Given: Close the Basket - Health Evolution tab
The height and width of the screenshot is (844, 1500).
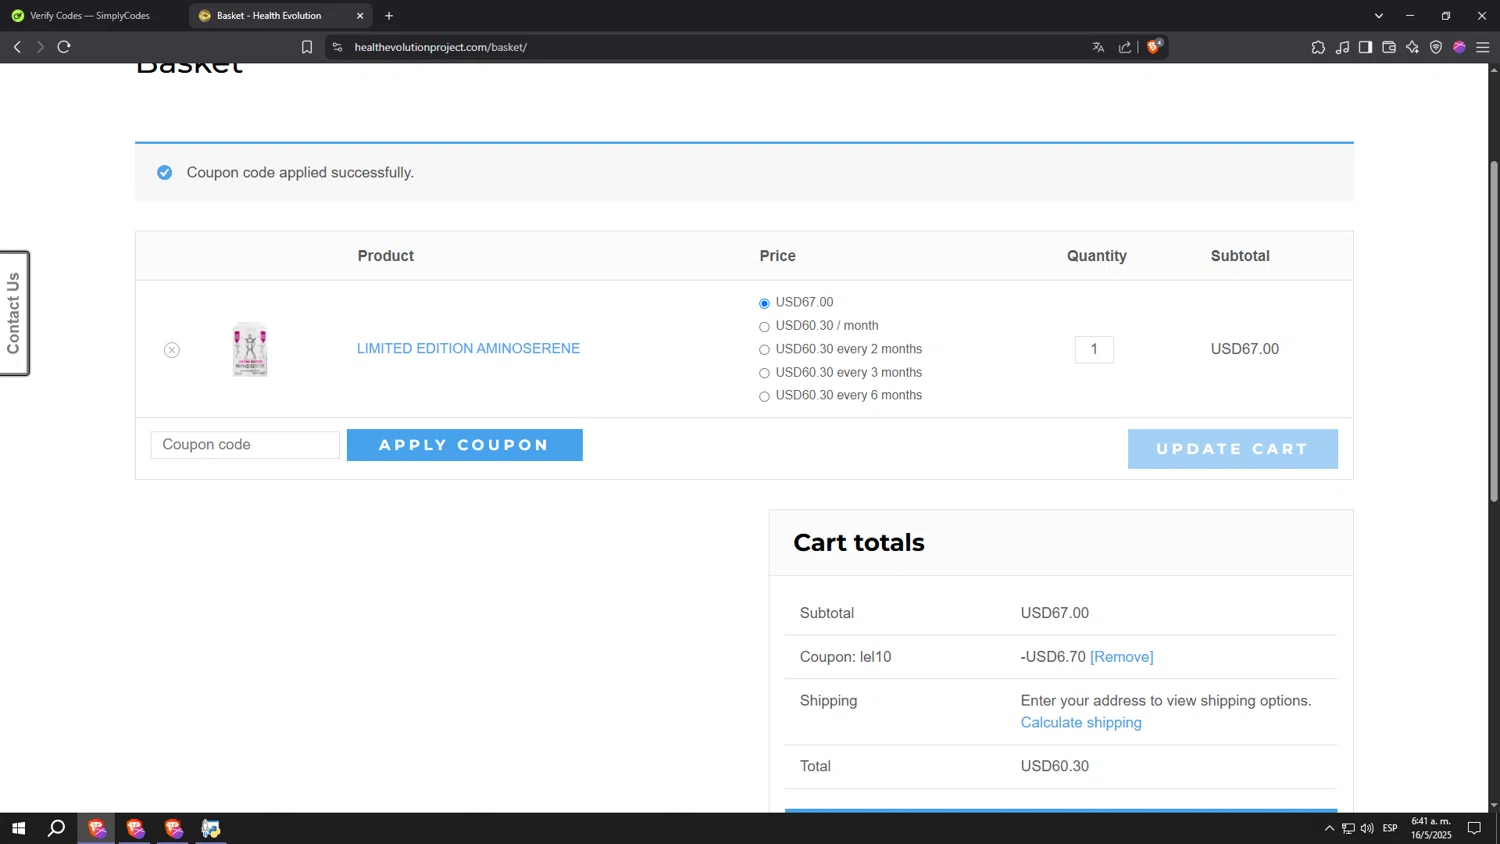Looking at the screenshot, I should coord(360,16).
